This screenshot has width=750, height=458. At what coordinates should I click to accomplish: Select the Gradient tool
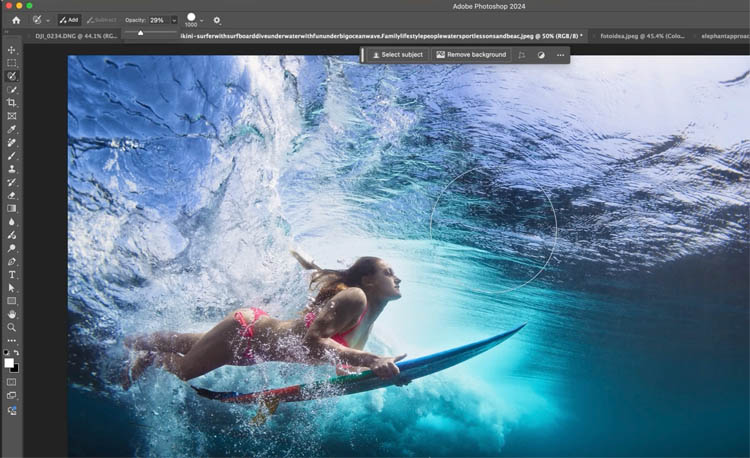pos(11,208)
